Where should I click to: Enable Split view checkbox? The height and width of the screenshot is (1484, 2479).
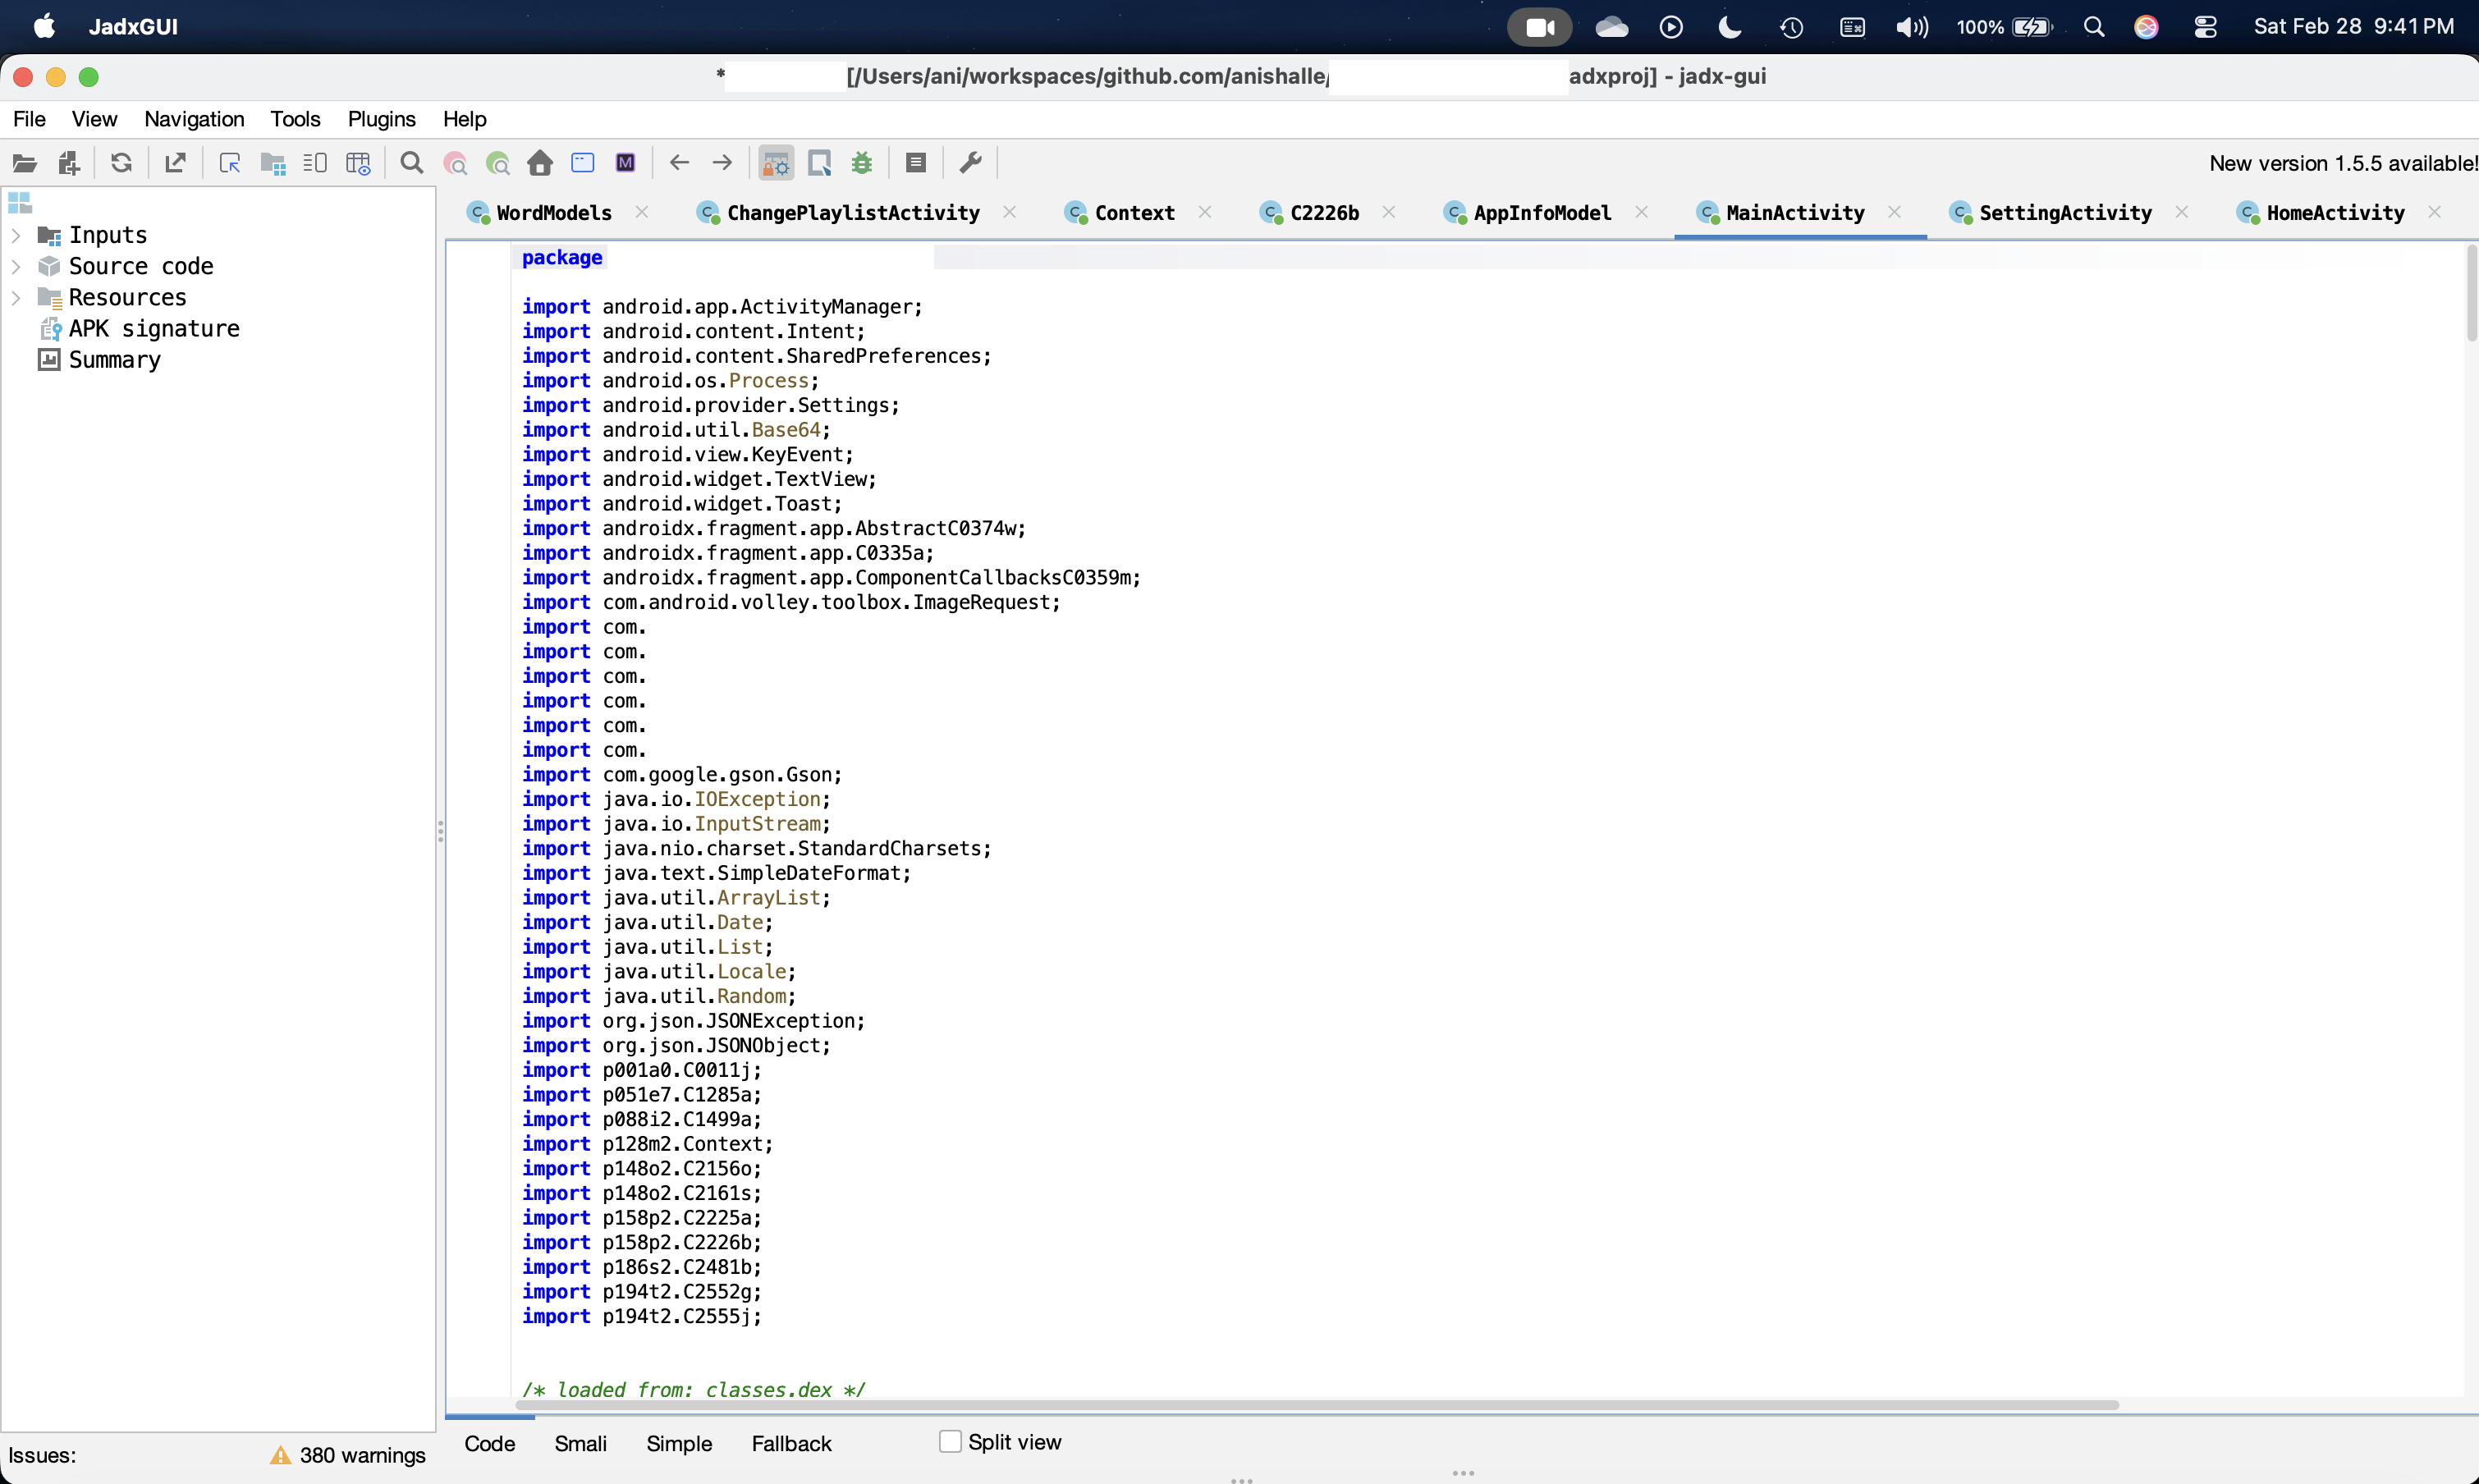pyautogui.click(x=950, y=1441)
